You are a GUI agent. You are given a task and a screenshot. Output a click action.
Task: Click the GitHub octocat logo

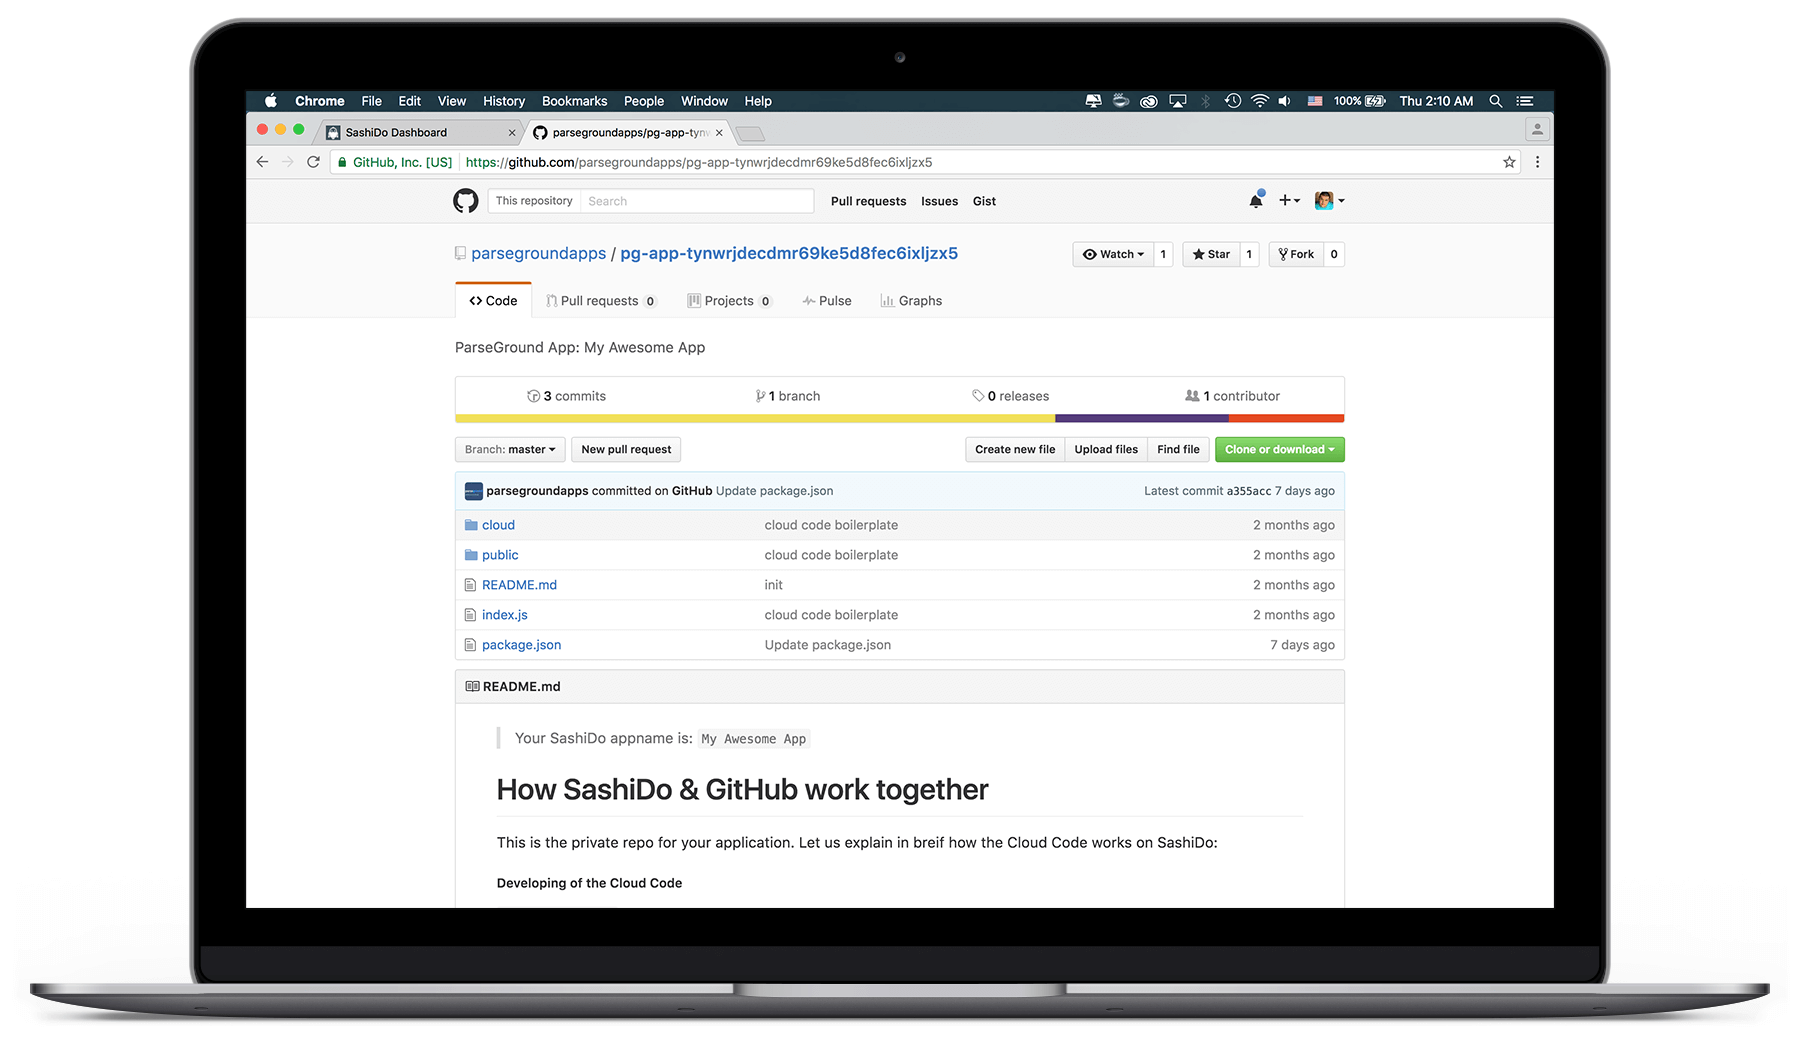[x=466, y=201]
